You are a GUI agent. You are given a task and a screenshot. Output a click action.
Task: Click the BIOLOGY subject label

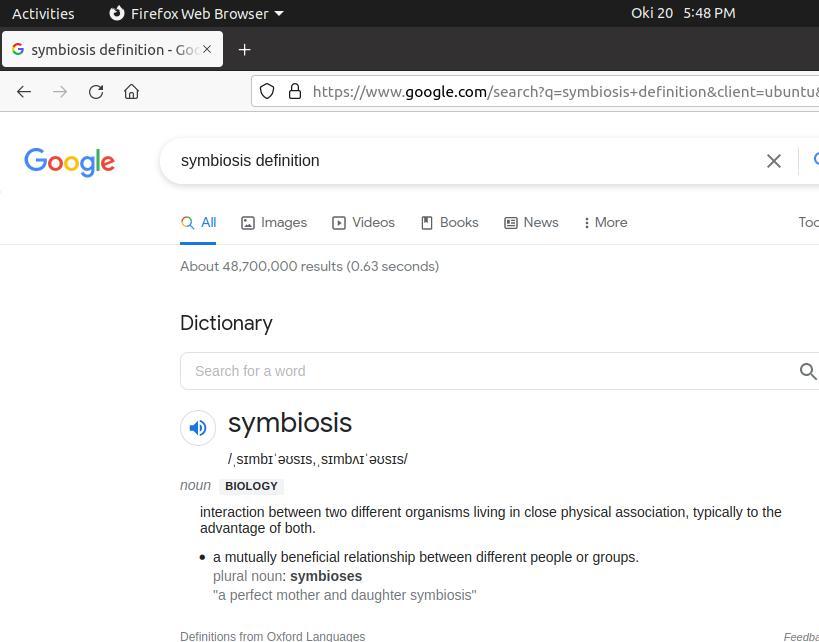(251, 486)
